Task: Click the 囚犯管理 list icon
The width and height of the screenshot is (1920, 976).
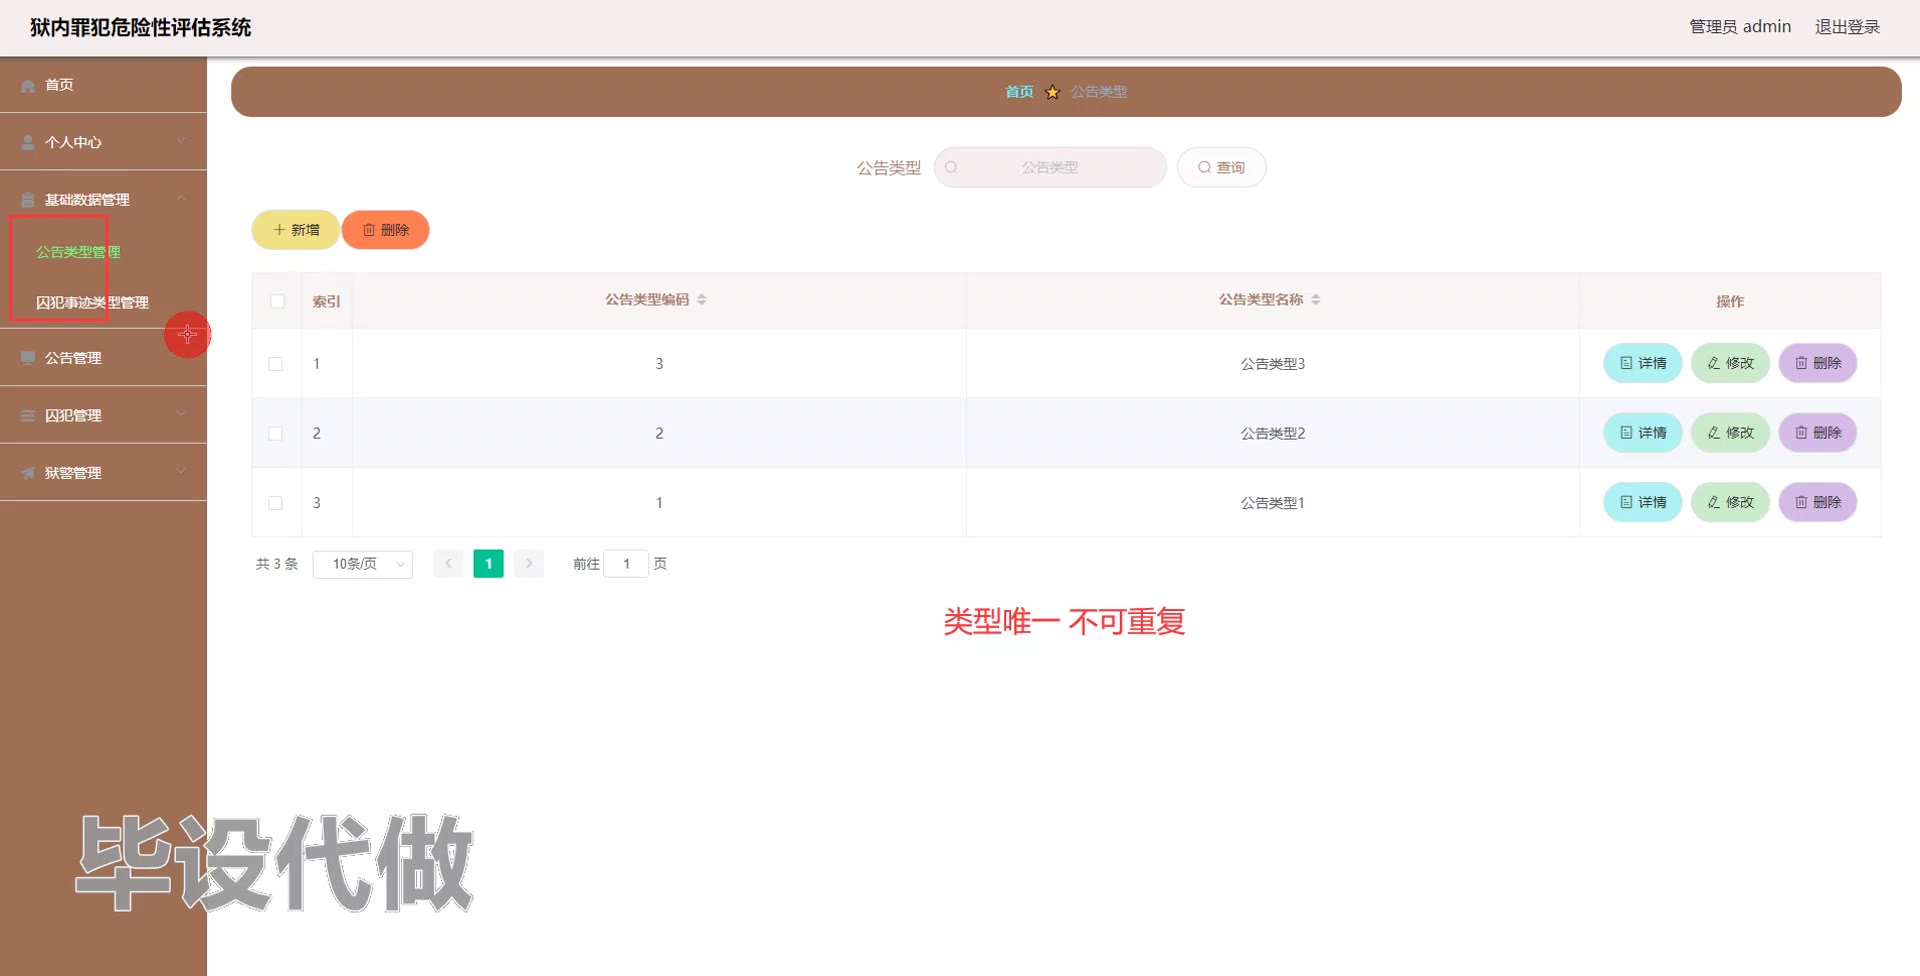Action: 28,416
